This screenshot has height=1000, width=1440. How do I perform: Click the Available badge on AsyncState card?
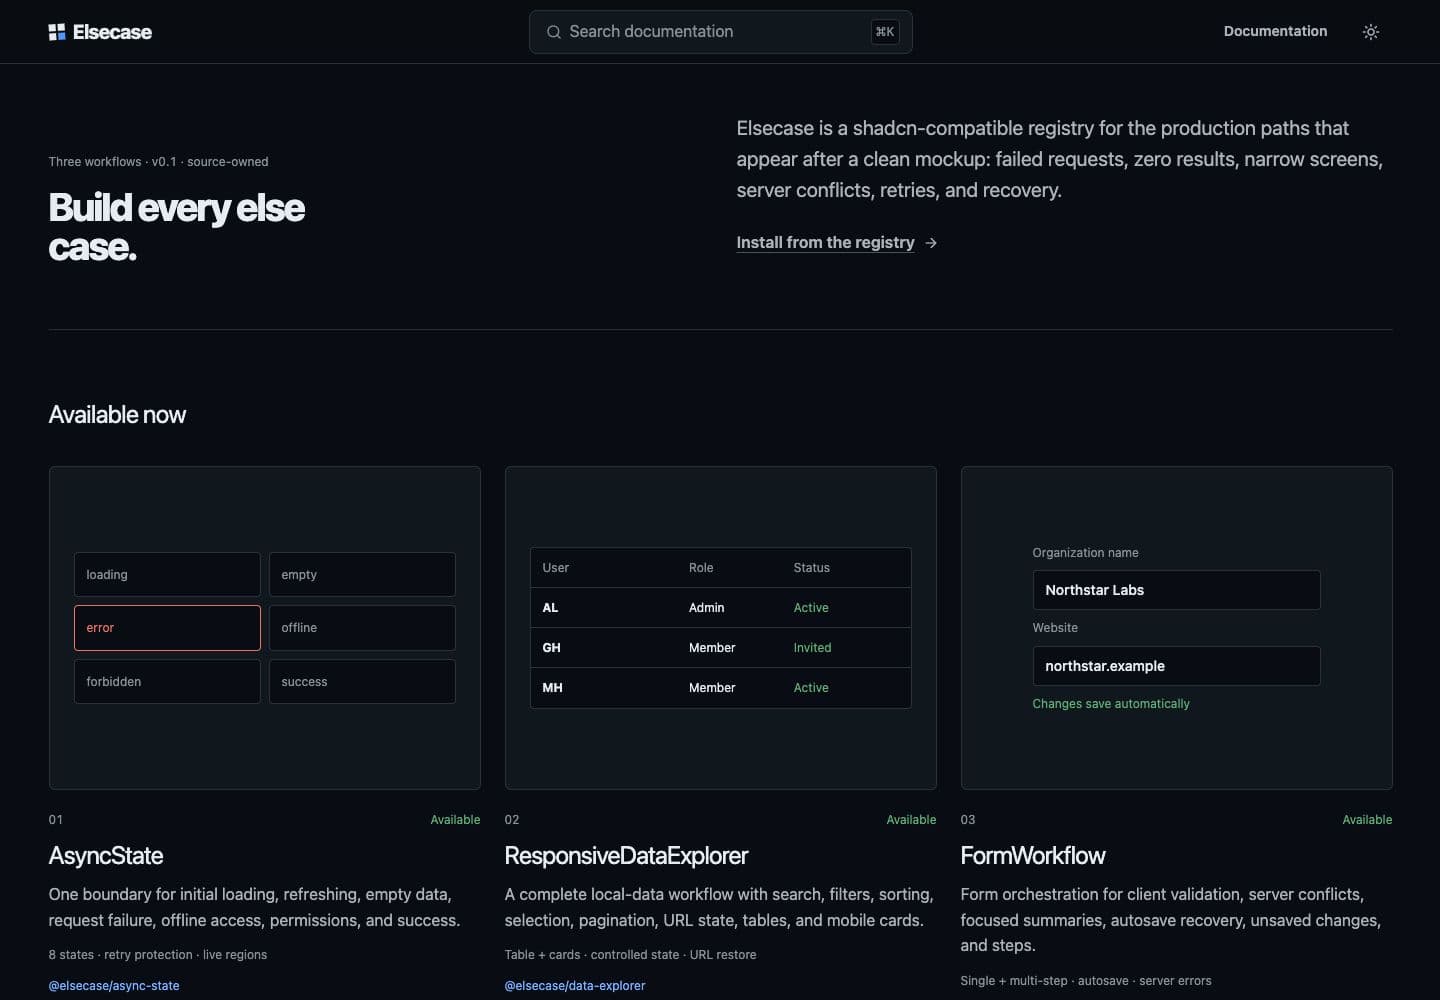[455, 820]
